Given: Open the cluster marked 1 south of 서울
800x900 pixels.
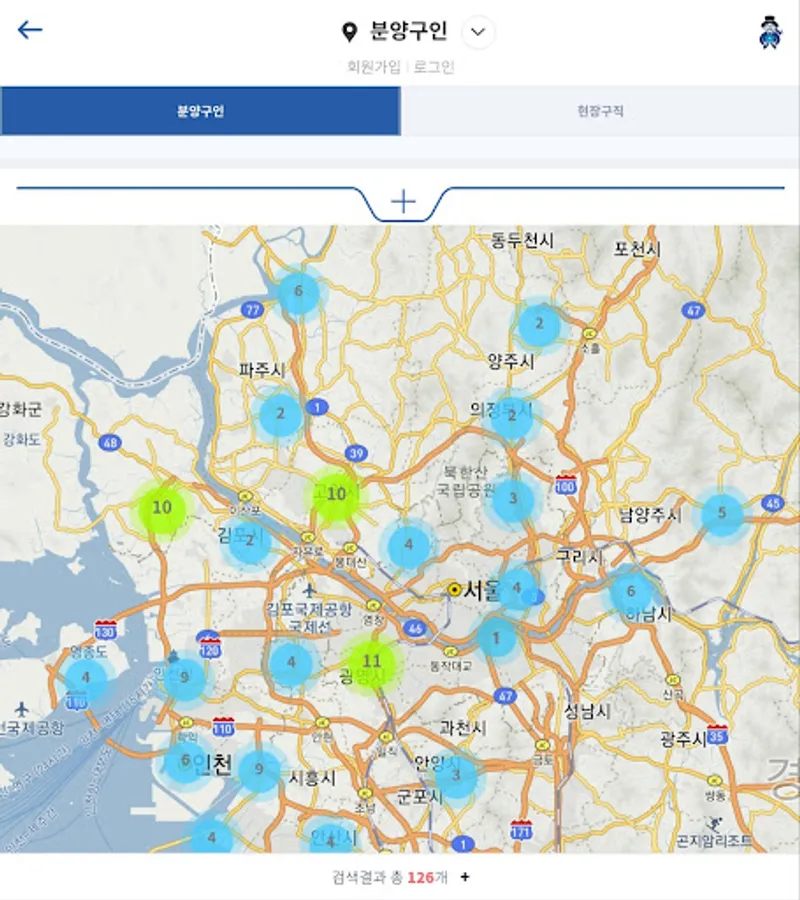Looking at the screenshot, I should [496, 639].
